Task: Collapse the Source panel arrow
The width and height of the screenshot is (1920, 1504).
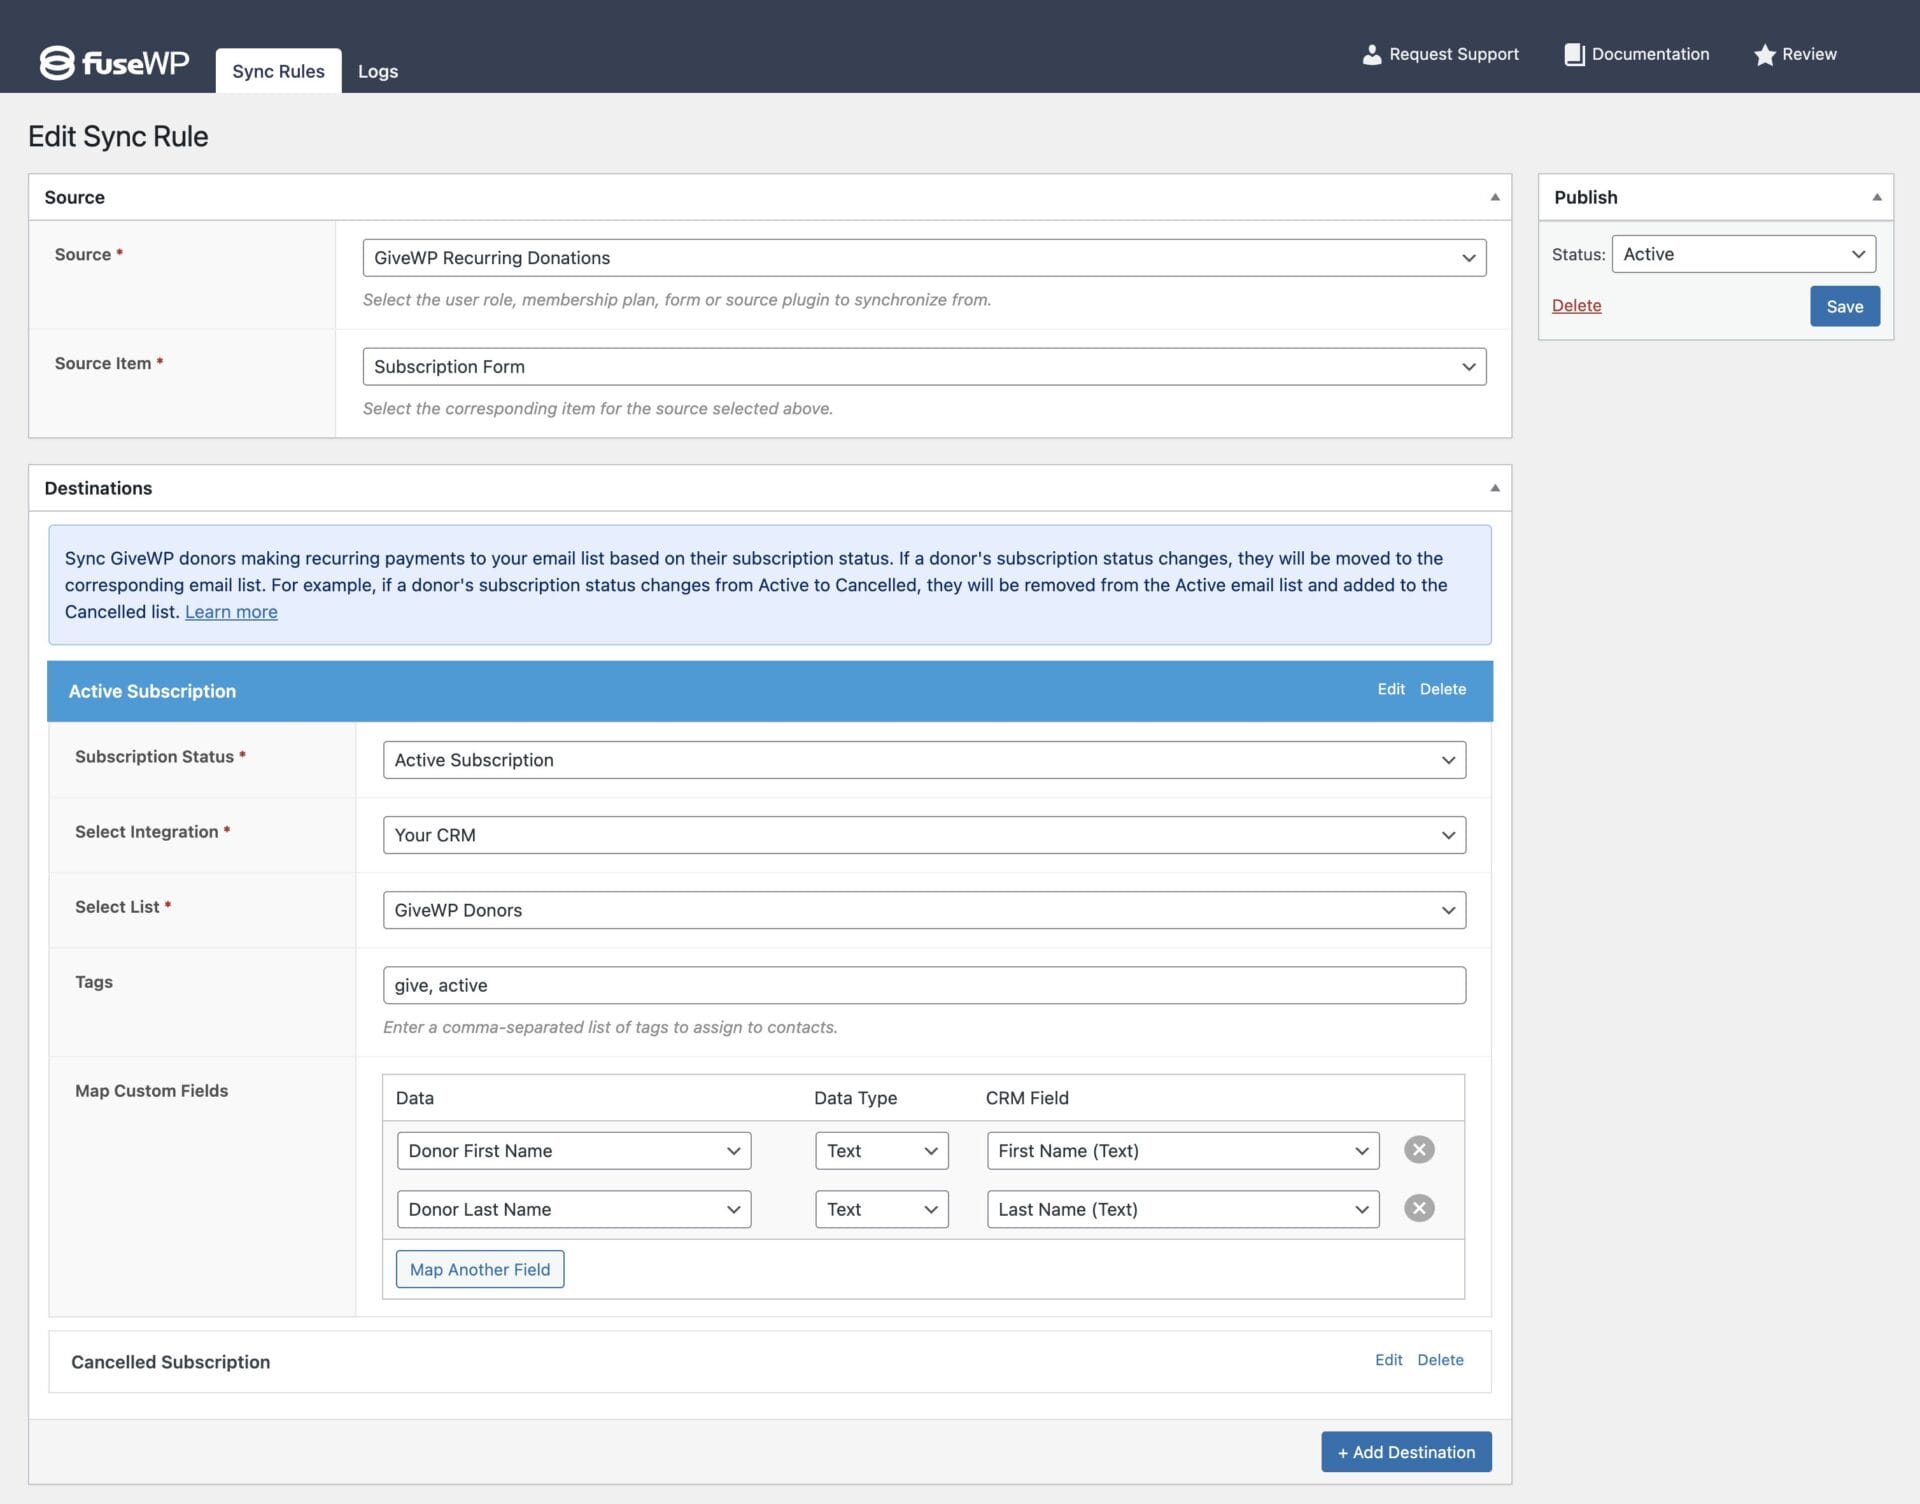Action: 1494,197
